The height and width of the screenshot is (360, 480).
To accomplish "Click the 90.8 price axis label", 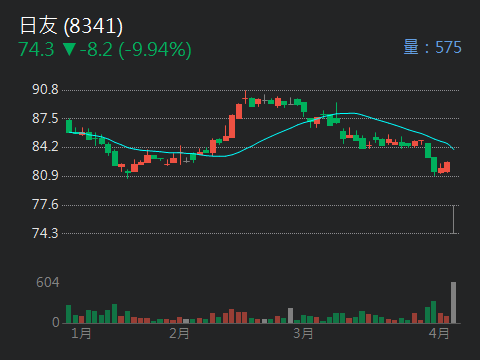I will [x=45, y=90].
